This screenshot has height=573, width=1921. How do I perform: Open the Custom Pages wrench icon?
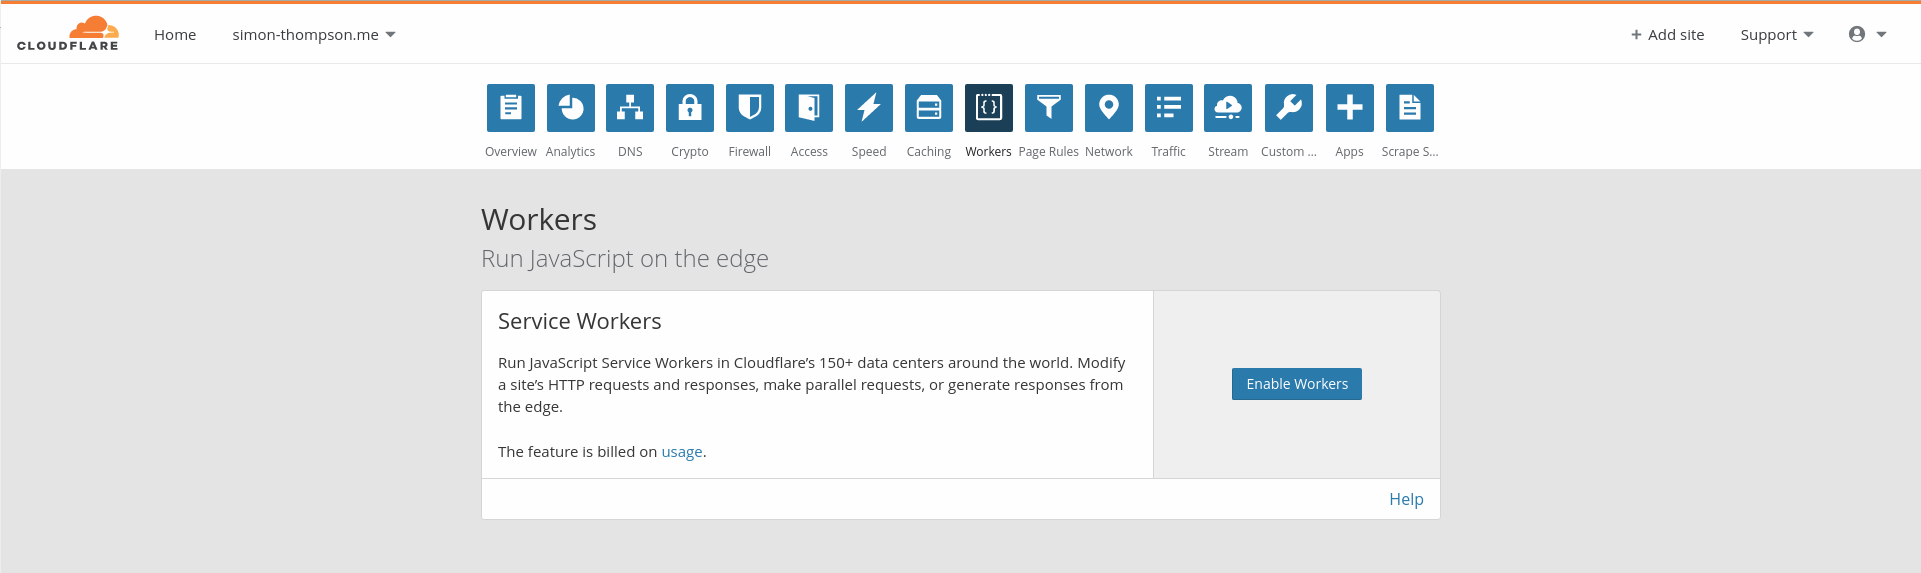click(1289, 108)
